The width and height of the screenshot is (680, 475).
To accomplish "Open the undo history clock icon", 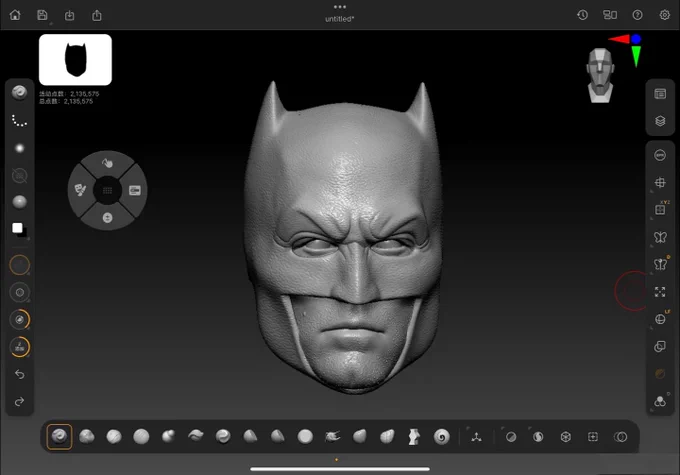I will [x=582, y=15].
